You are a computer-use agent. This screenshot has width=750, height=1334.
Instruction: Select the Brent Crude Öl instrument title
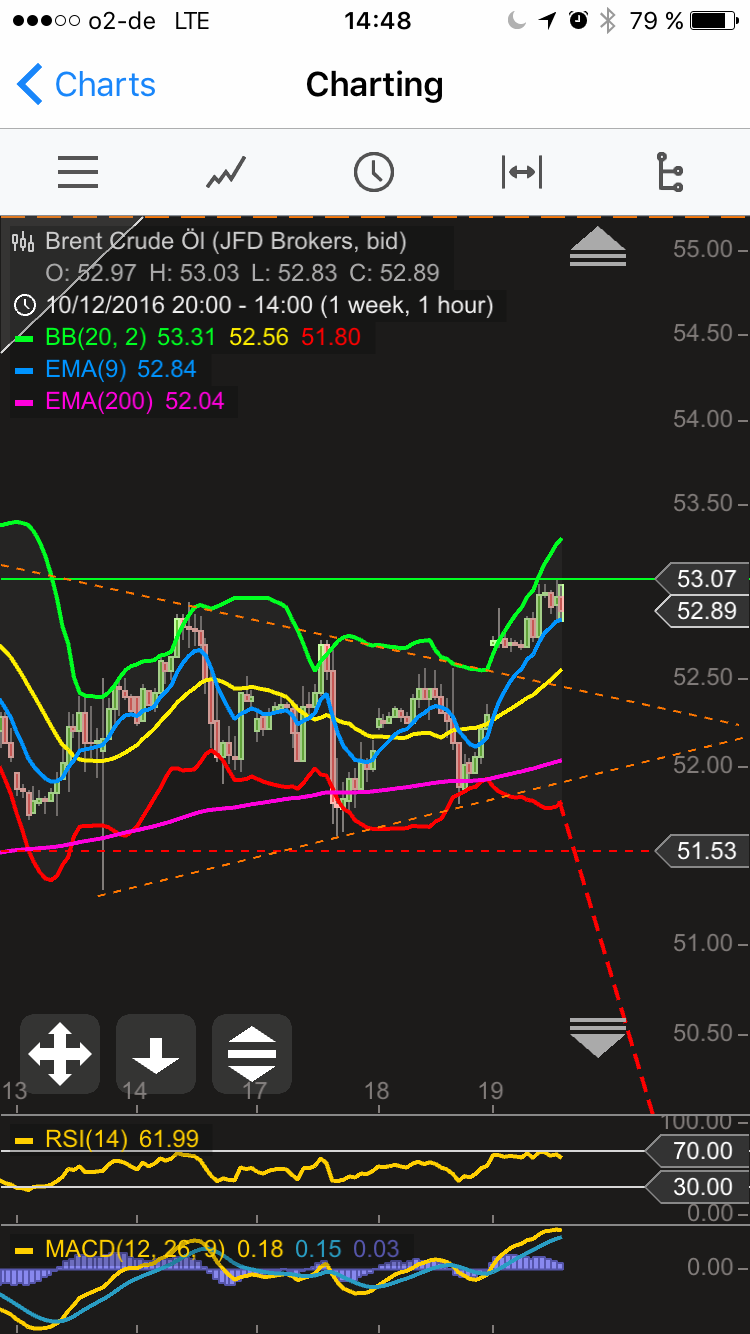tap(226, 241)
